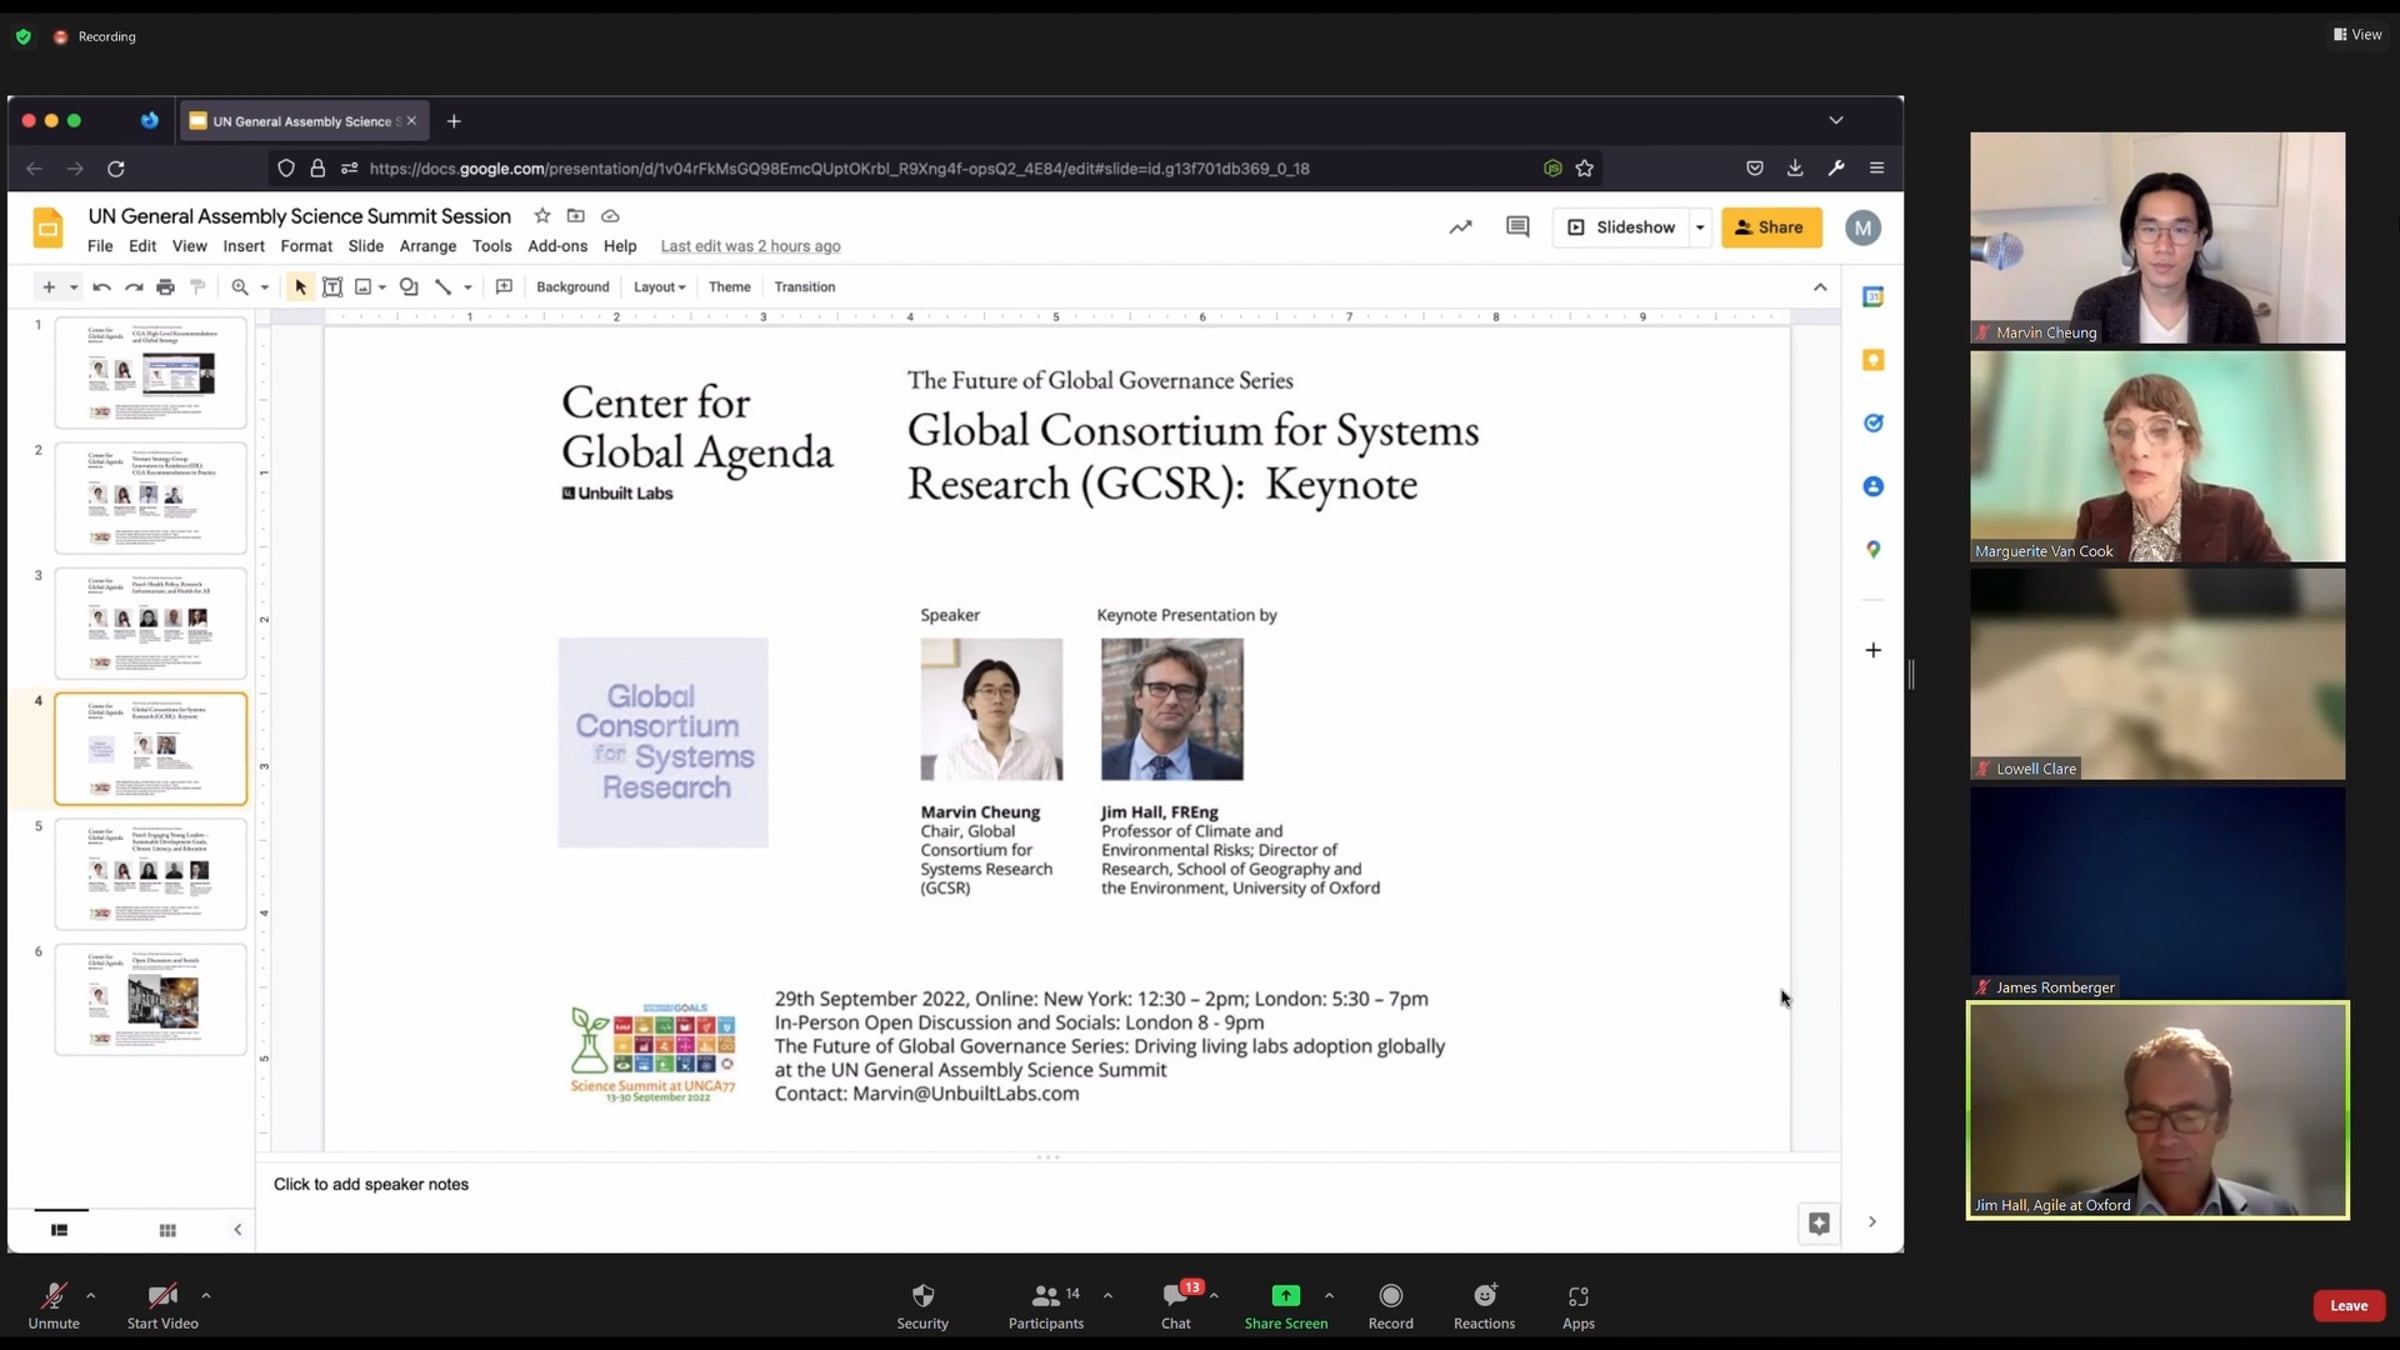Open the move-to-folder icon
The image size is (2400, 1350).
coord(576,216)
